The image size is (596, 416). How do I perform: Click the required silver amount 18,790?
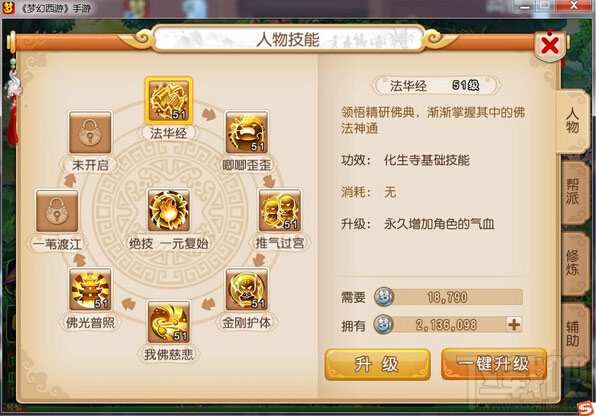tap(448, 297)
